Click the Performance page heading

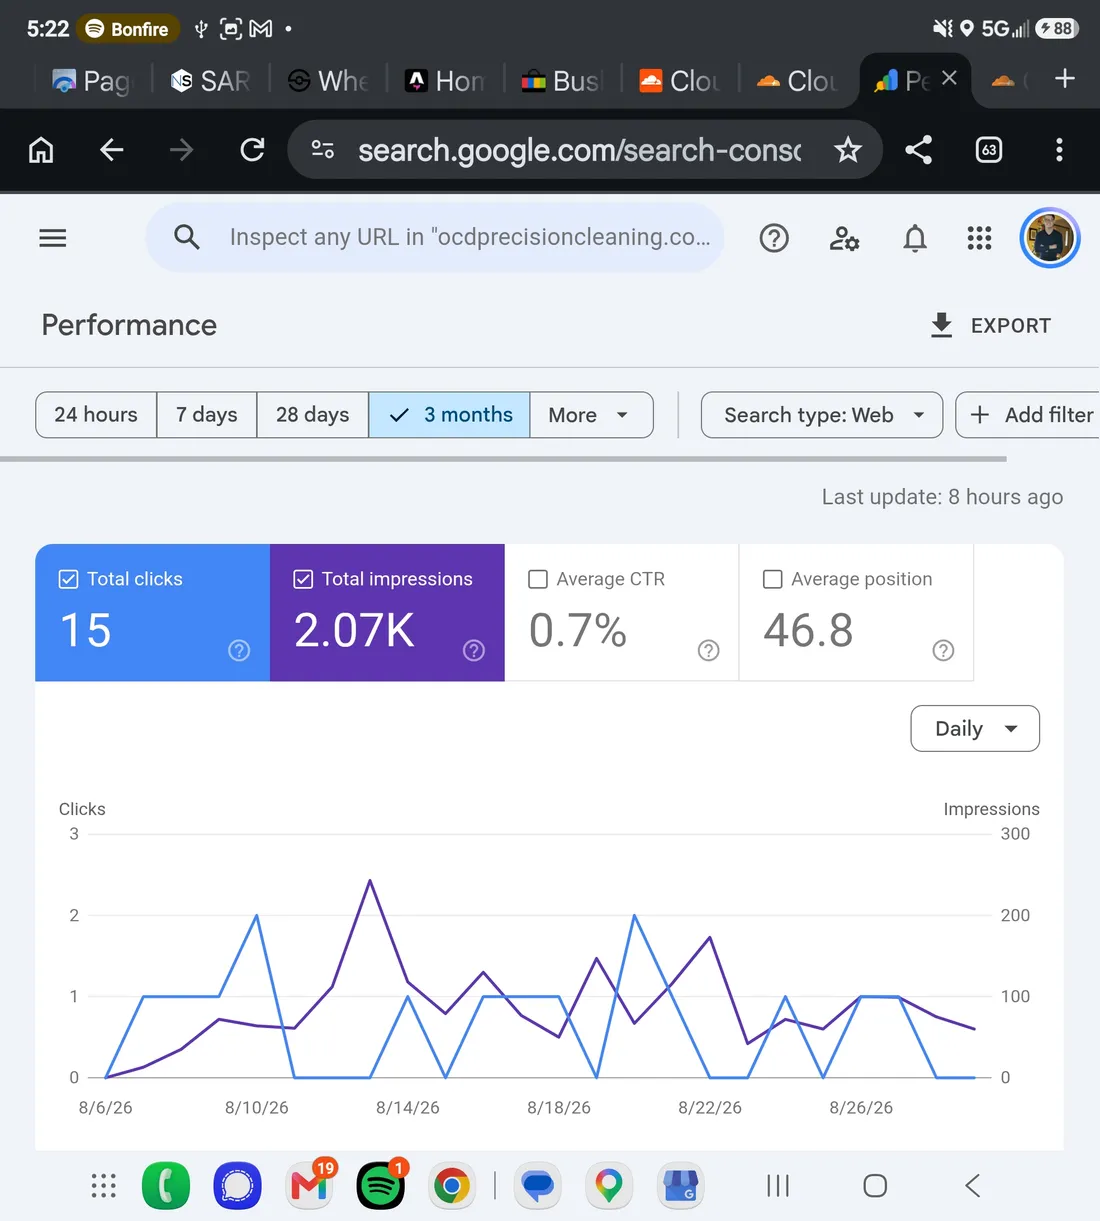pos(129,325)
